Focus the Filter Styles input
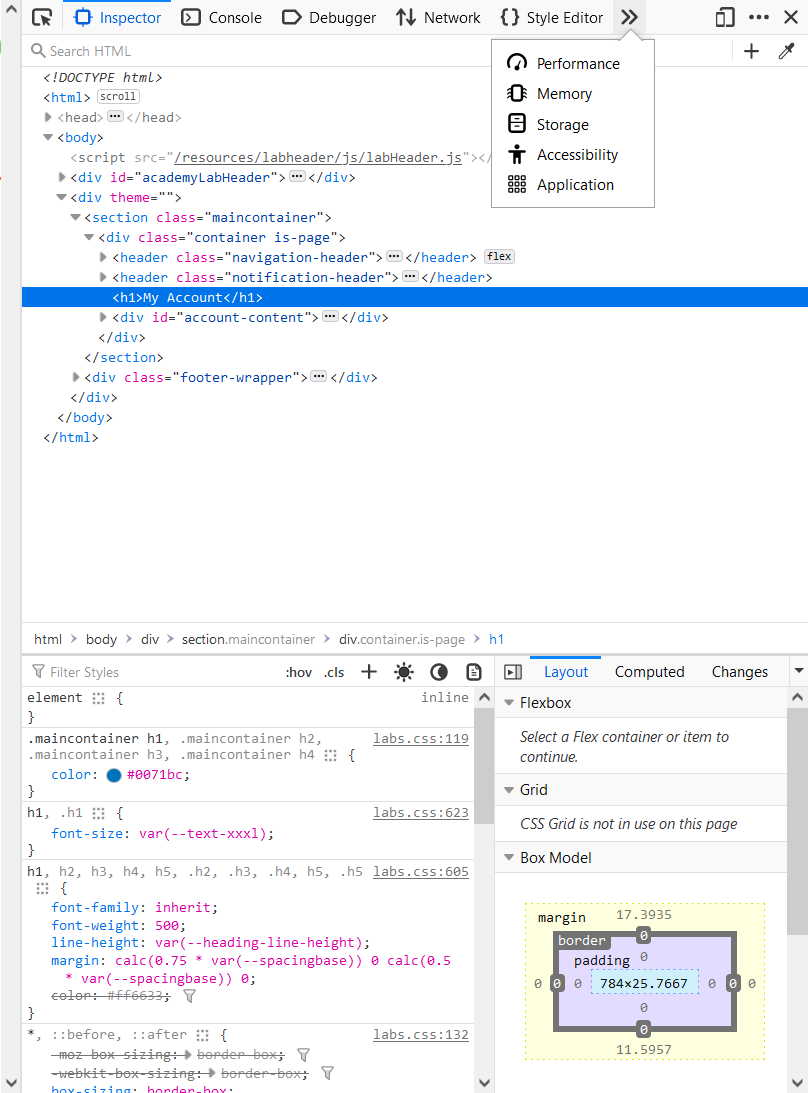 tap(153, 672)
